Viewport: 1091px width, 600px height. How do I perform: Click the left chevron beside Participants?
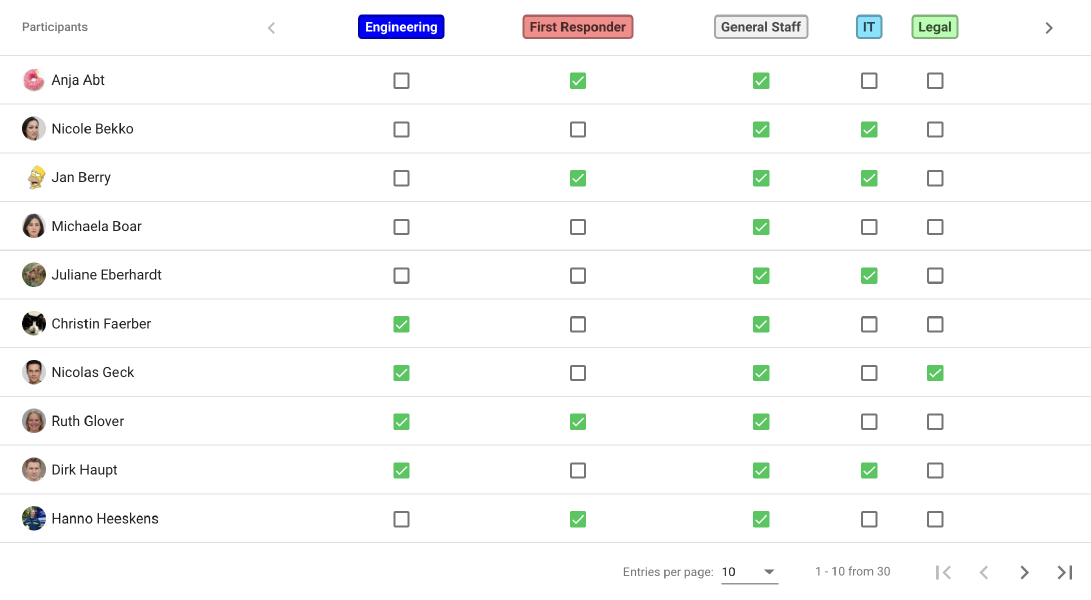coord(271,27)
